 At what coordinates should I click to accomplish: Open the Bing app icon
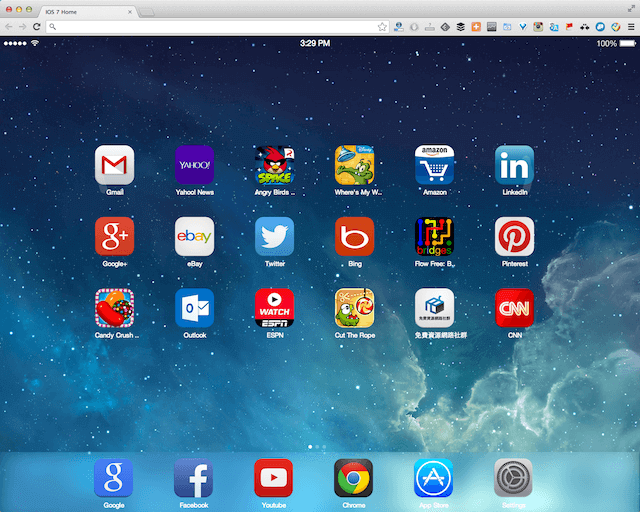[x=354, y=236]
